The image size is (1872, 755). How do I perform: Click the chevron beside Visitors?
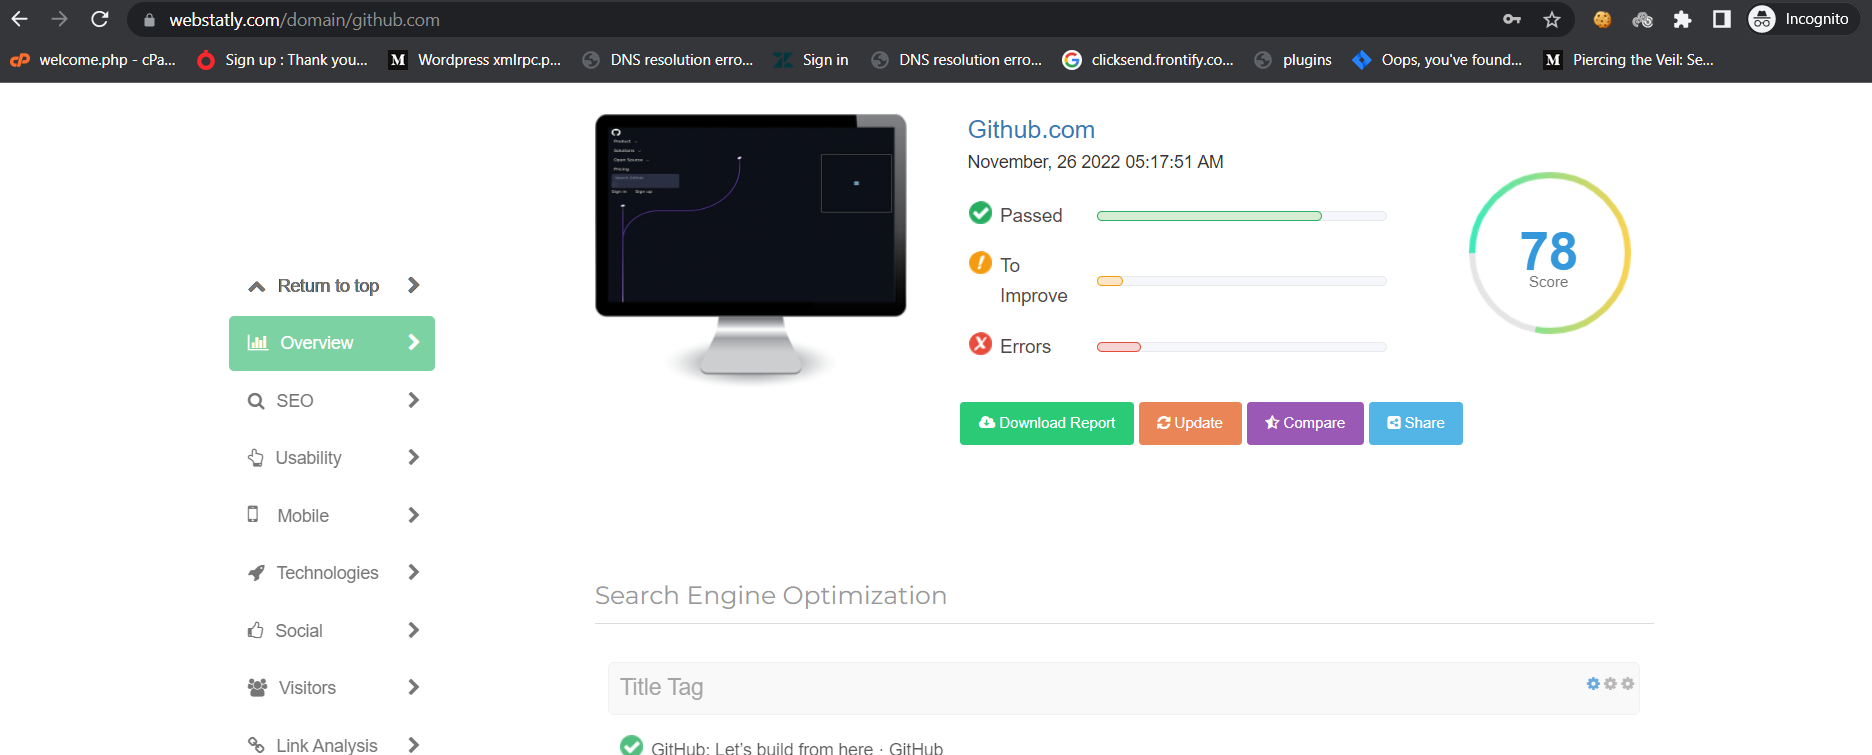[414, 687]
